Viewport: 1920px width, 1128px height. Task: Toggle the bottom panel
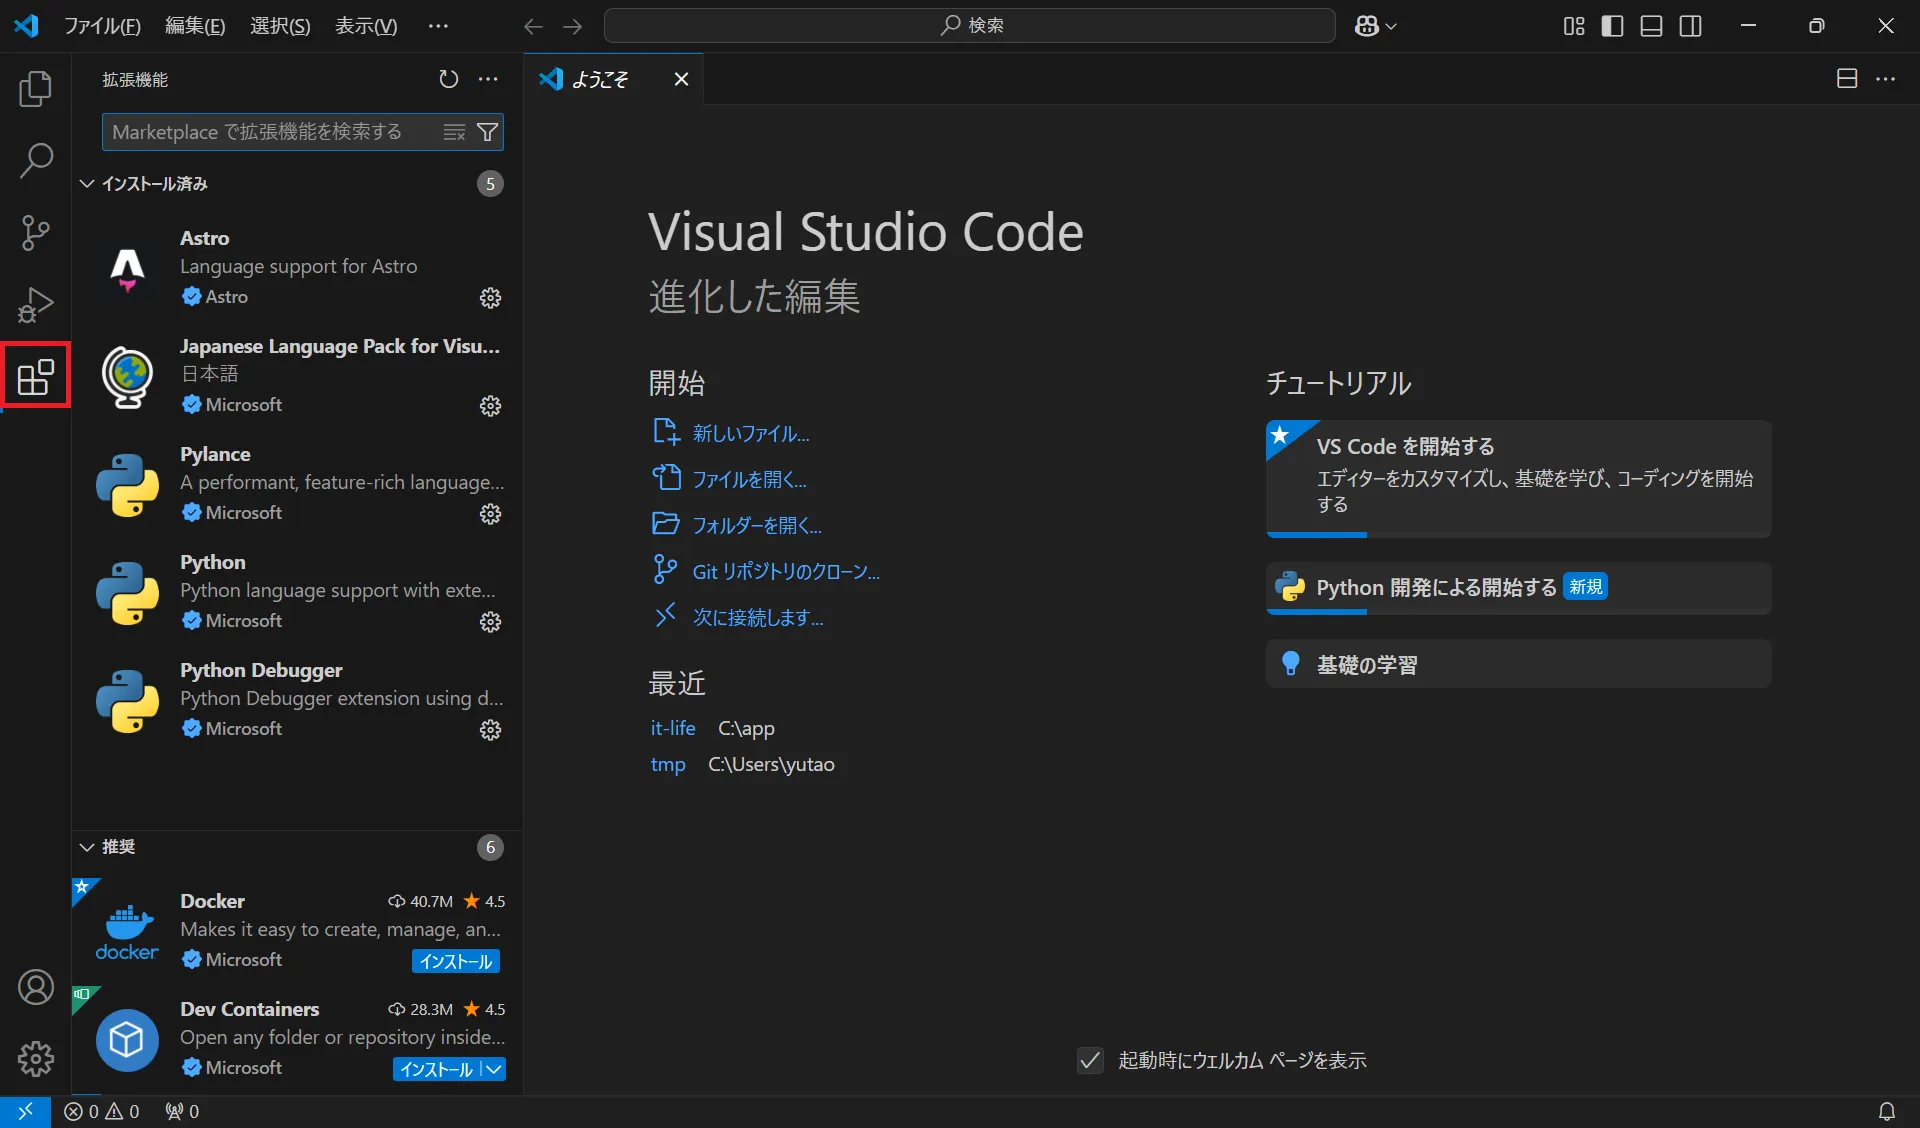click(1652, 26)
